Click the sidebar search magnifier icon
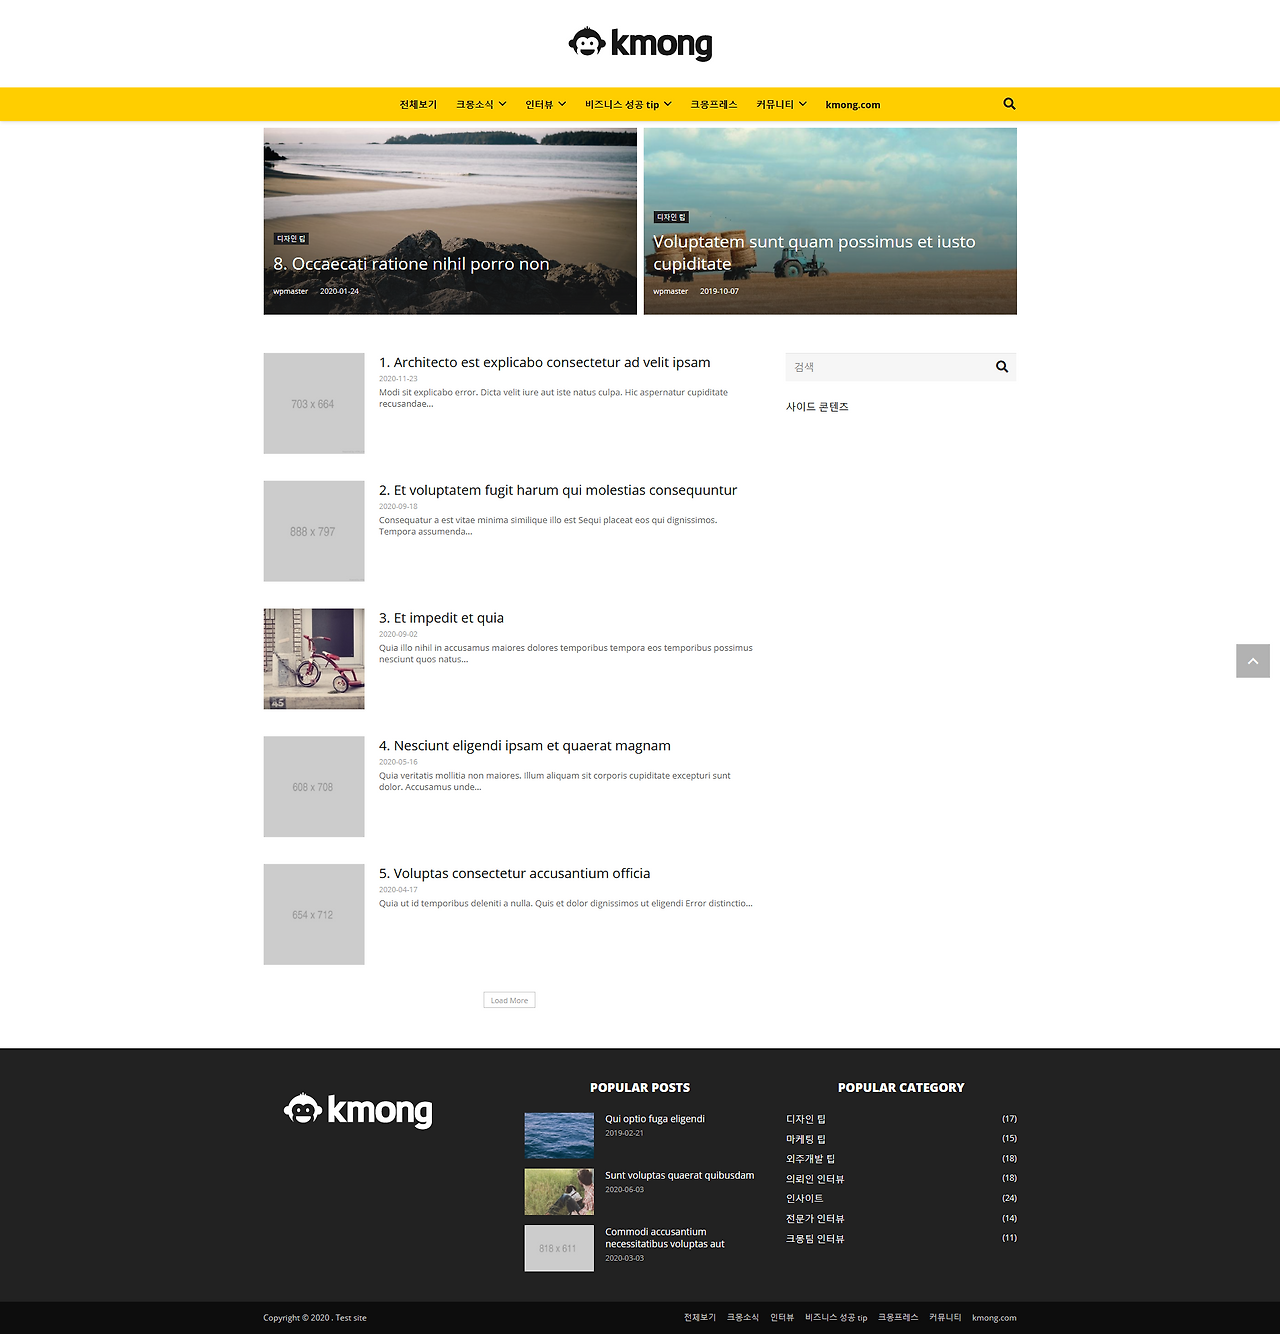The height and width of the screenshot is (1334, 1280). coord(1001,367)
